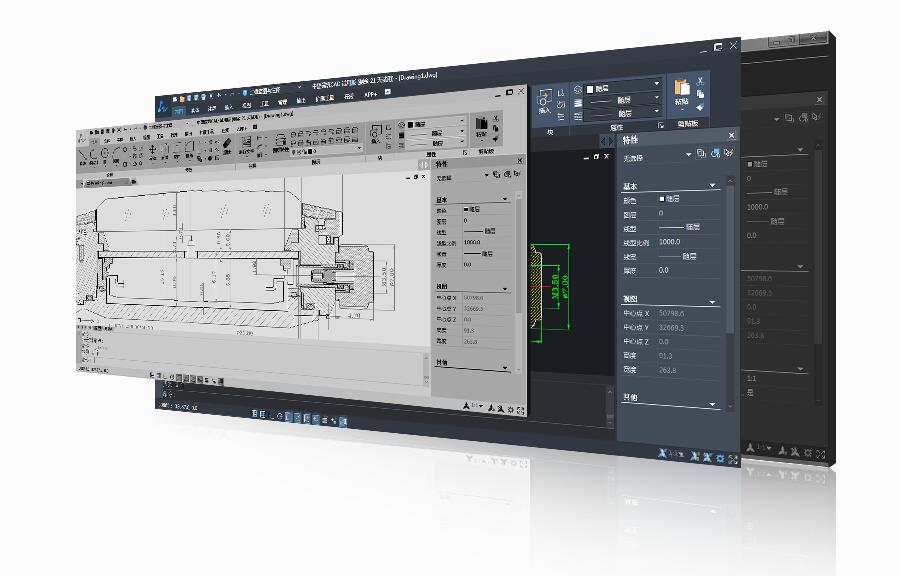Click the multiline text tool in the light window
This screenshot has width=900, height=576.
point(246,142)
